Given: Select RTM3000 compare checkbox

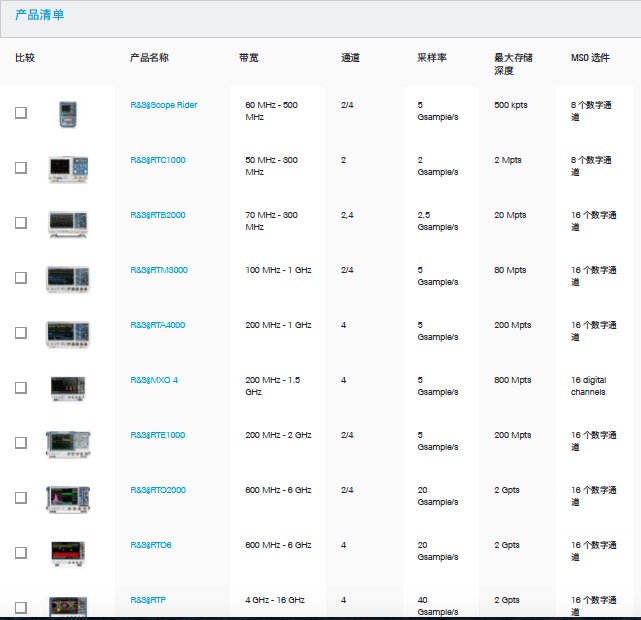Looking at the screenshot, I should (x=21, y=278).
